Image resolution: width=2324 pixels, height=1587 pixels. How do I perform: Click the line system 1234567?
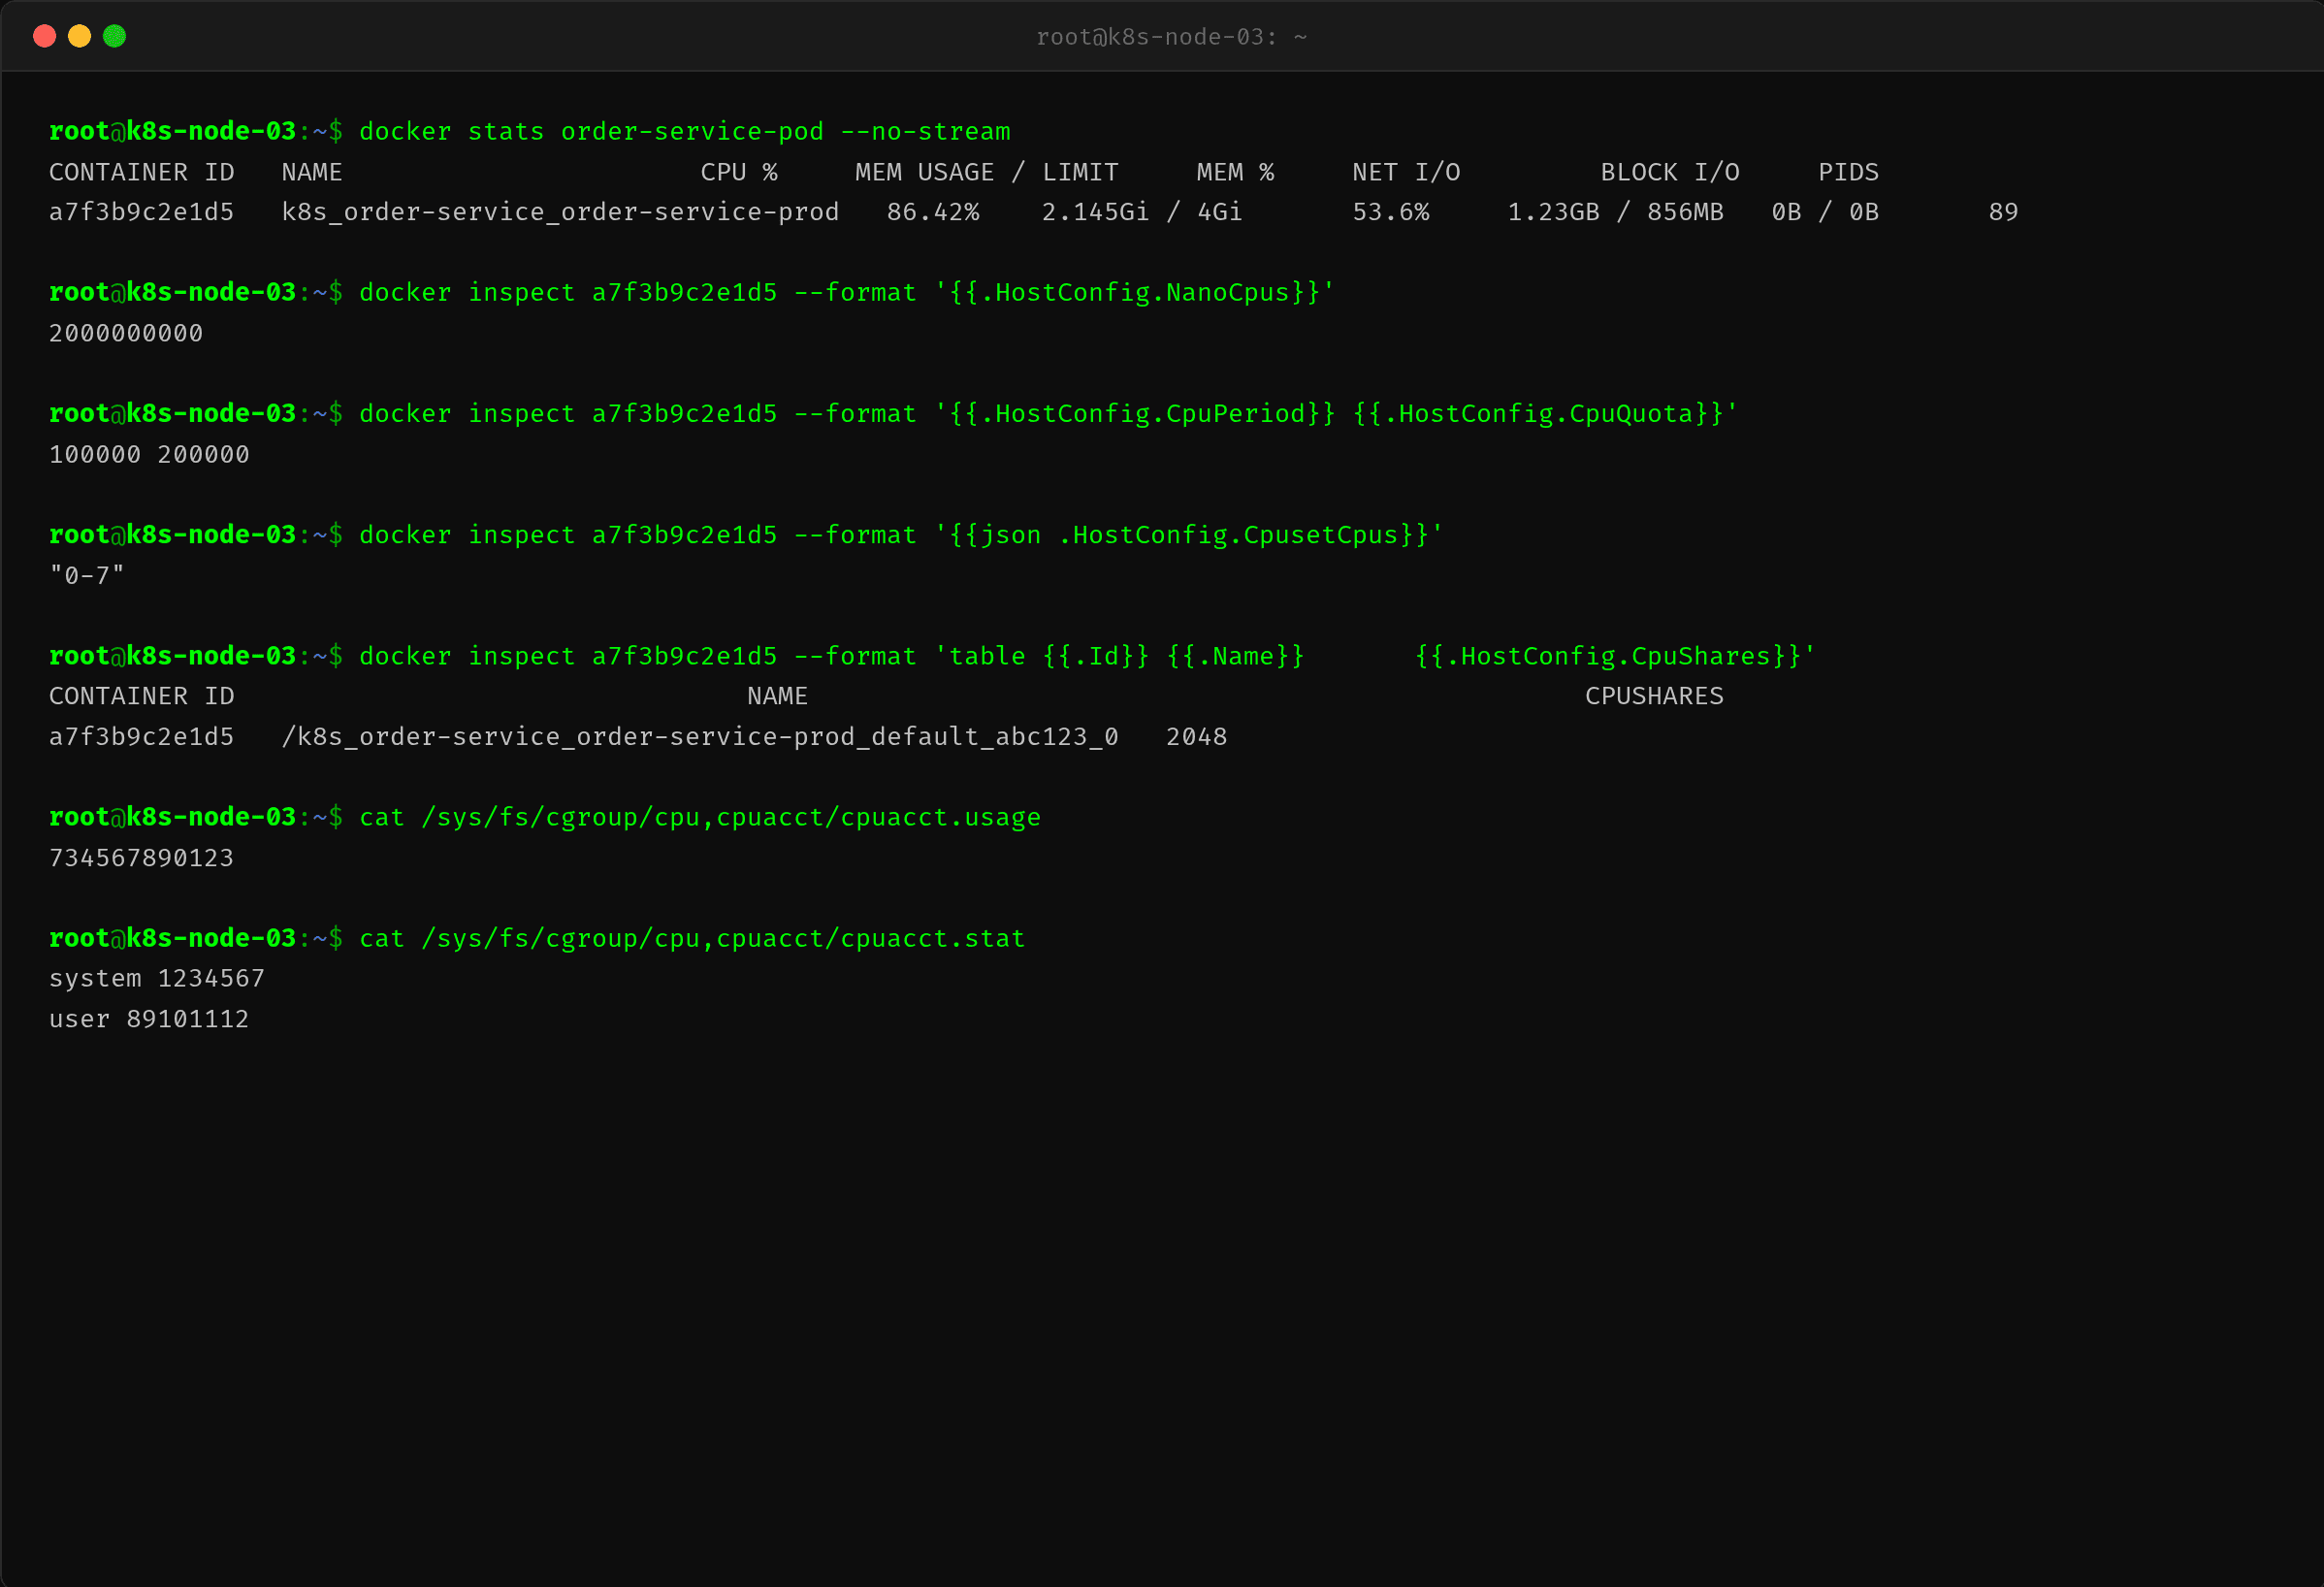157,978
